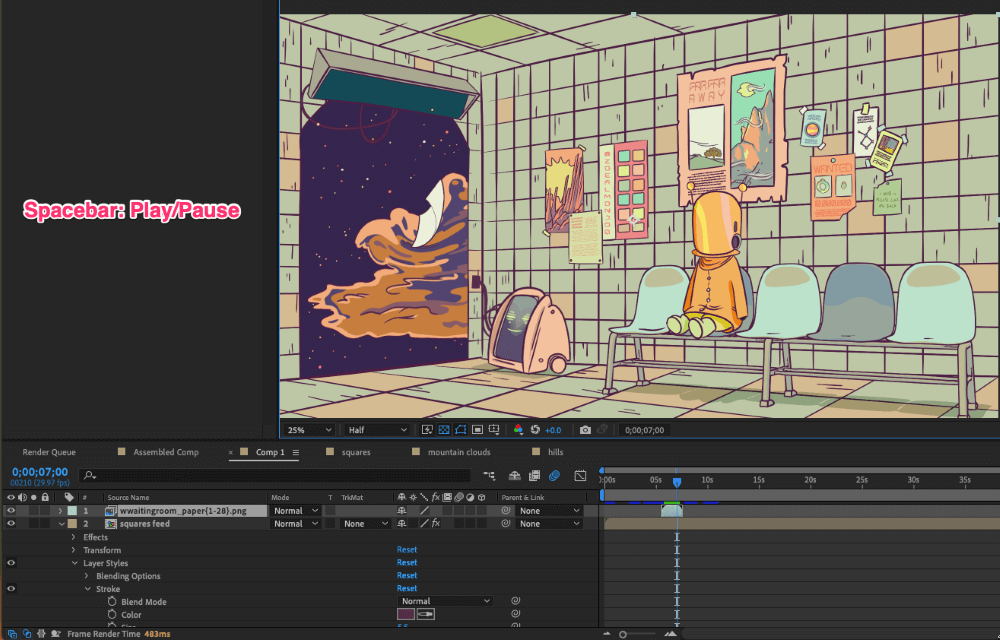Screen dimensions: 1000x640
Task: Reset the Transform properties
Action: point(407,549)
